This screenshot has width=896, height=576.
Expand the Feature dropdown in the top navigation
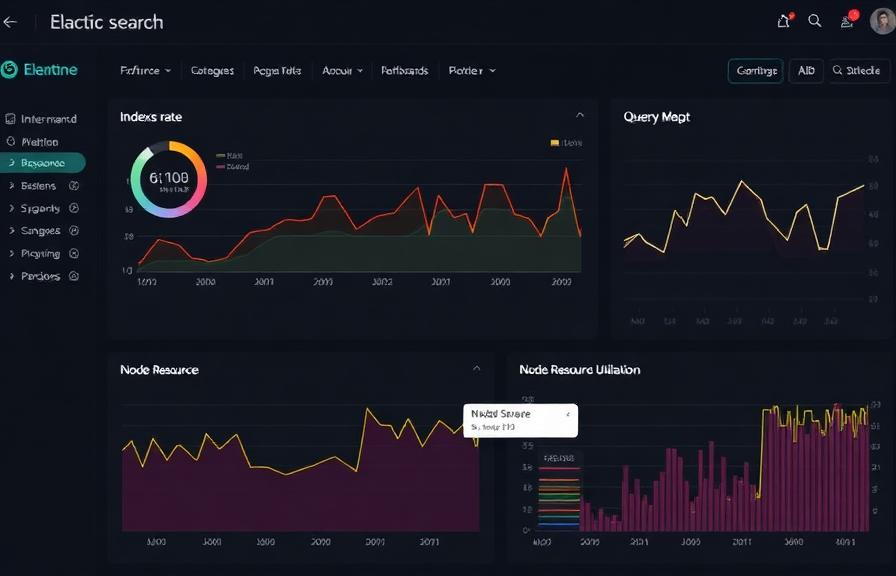143,70
